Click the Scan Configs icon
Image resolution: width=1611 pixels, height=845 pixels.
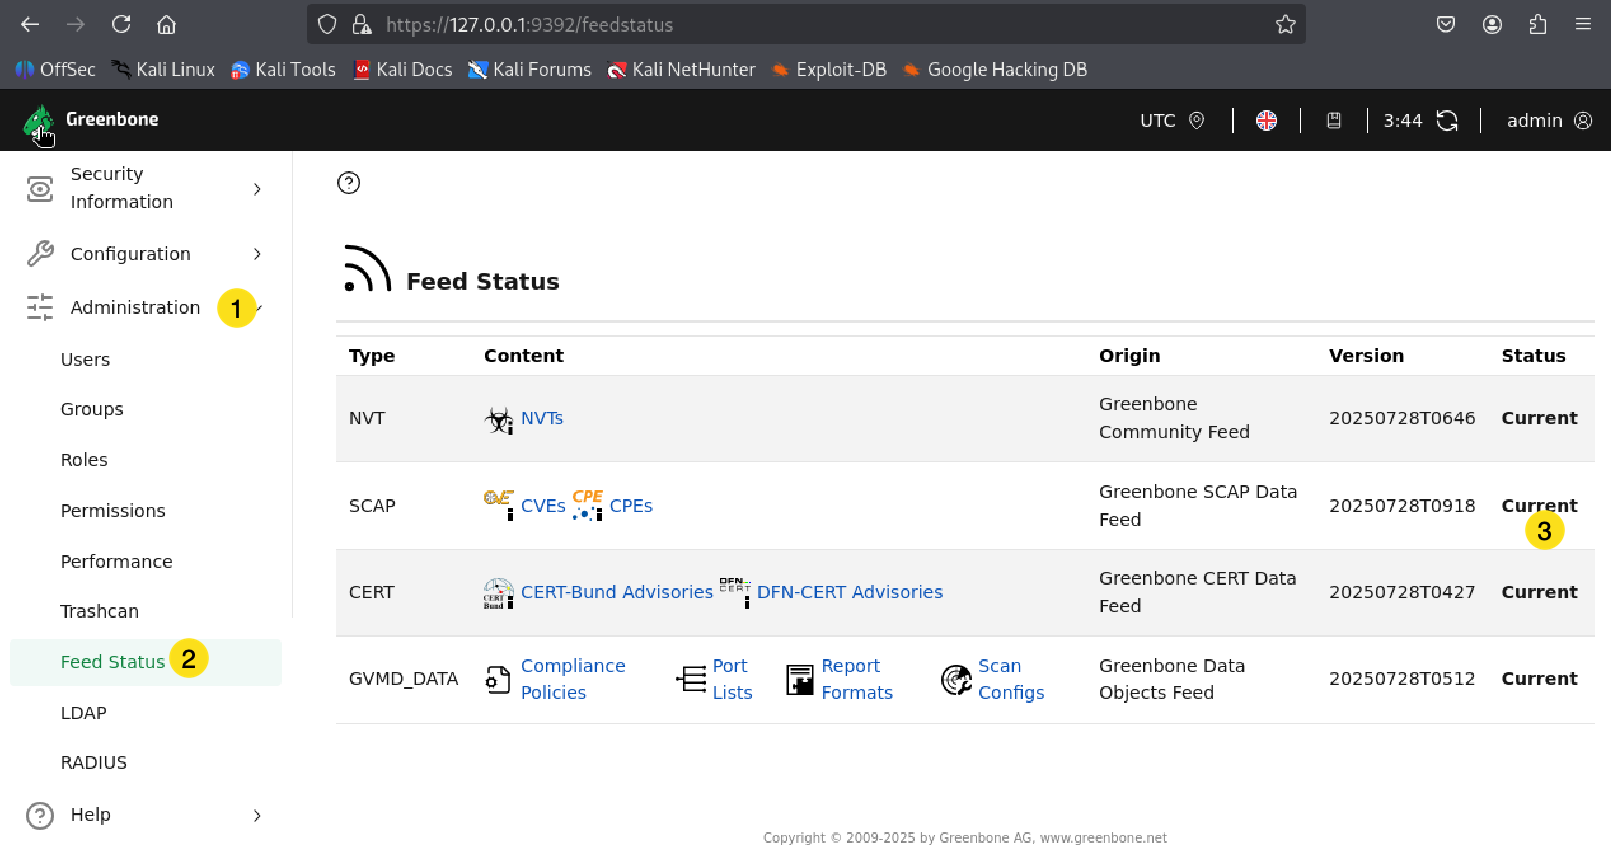956,680
